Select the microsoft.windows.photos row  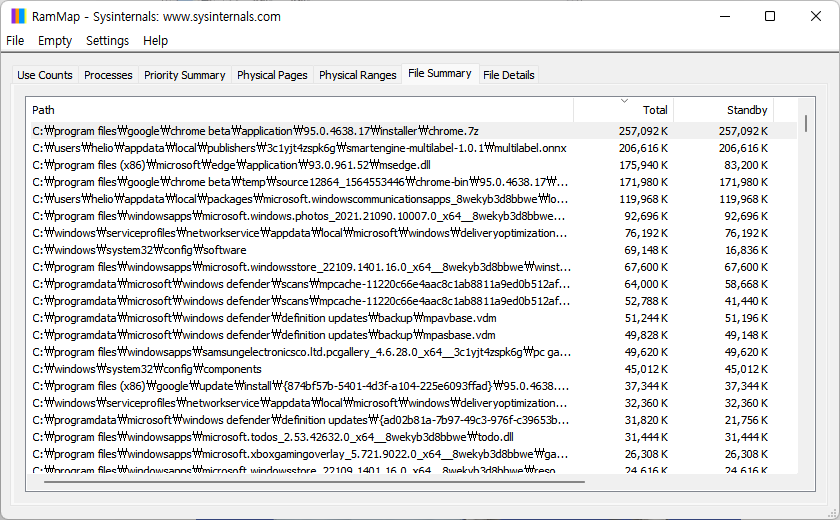(x=414, y=216)
